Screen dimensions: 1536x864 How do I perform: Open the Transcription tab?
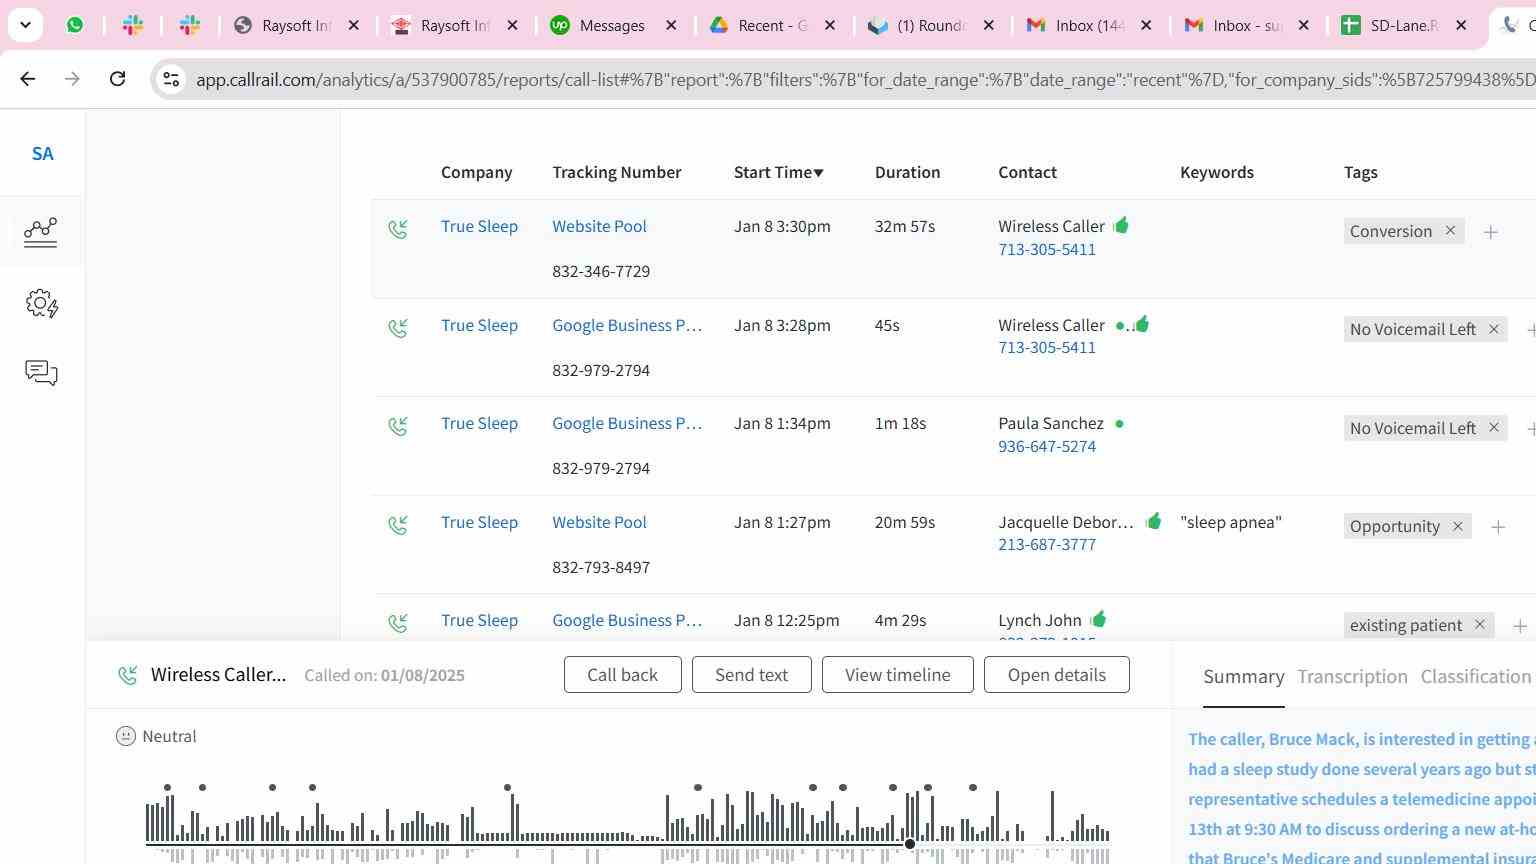coord(1352,677)
